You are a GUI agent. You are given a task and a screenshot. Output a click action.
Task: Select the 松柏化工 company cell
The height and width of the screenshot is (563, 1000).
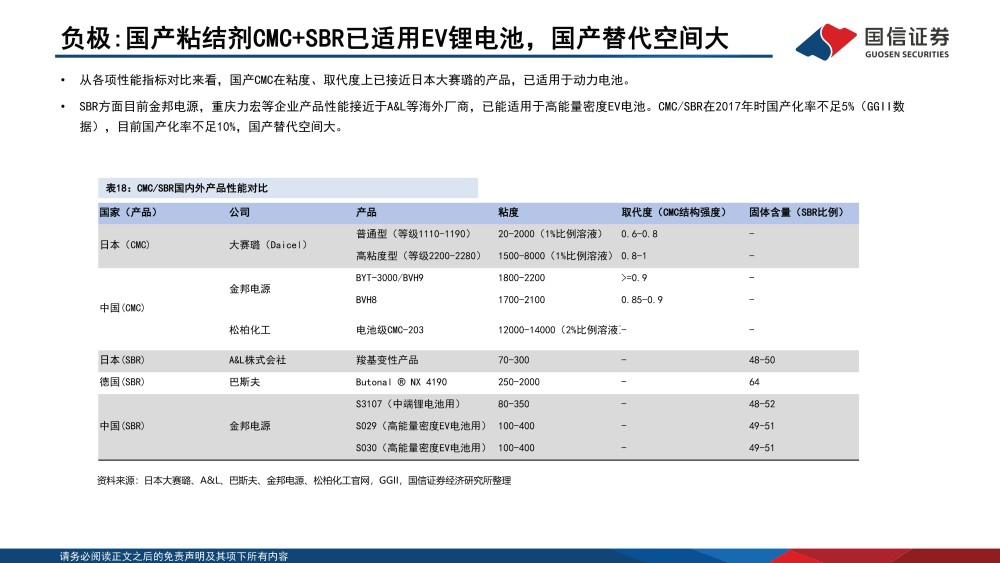pyautogui.click(x=250, y=330)
